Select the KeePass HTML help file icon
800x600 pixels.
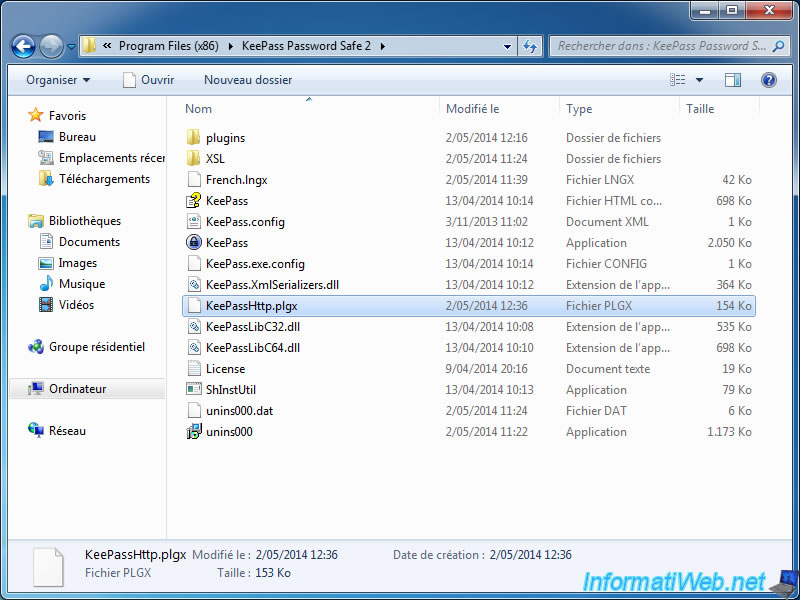coord(193,201)
